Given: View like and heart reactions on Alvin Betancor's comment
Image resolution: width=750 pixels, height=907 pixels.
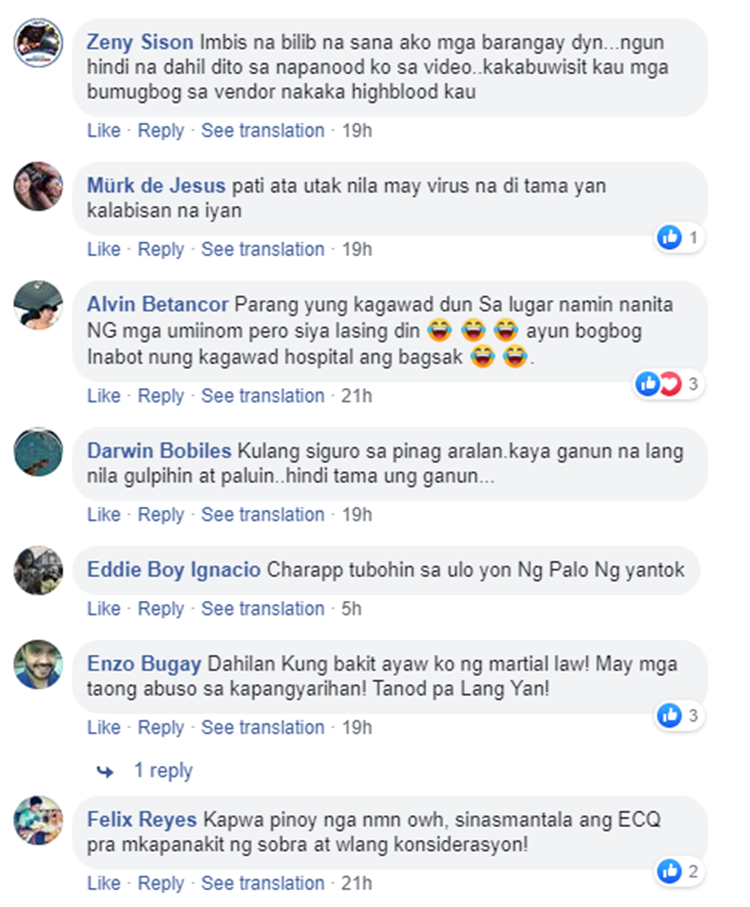Looking at the screenshot, I should tap(669, 384).
